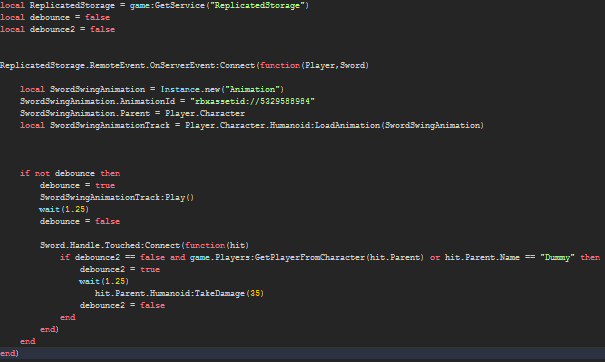This screenshot has width=605, height=362.
Task: Click "Sword.Handle.Touched:Connect" line
Action: (x=144, y=245)
